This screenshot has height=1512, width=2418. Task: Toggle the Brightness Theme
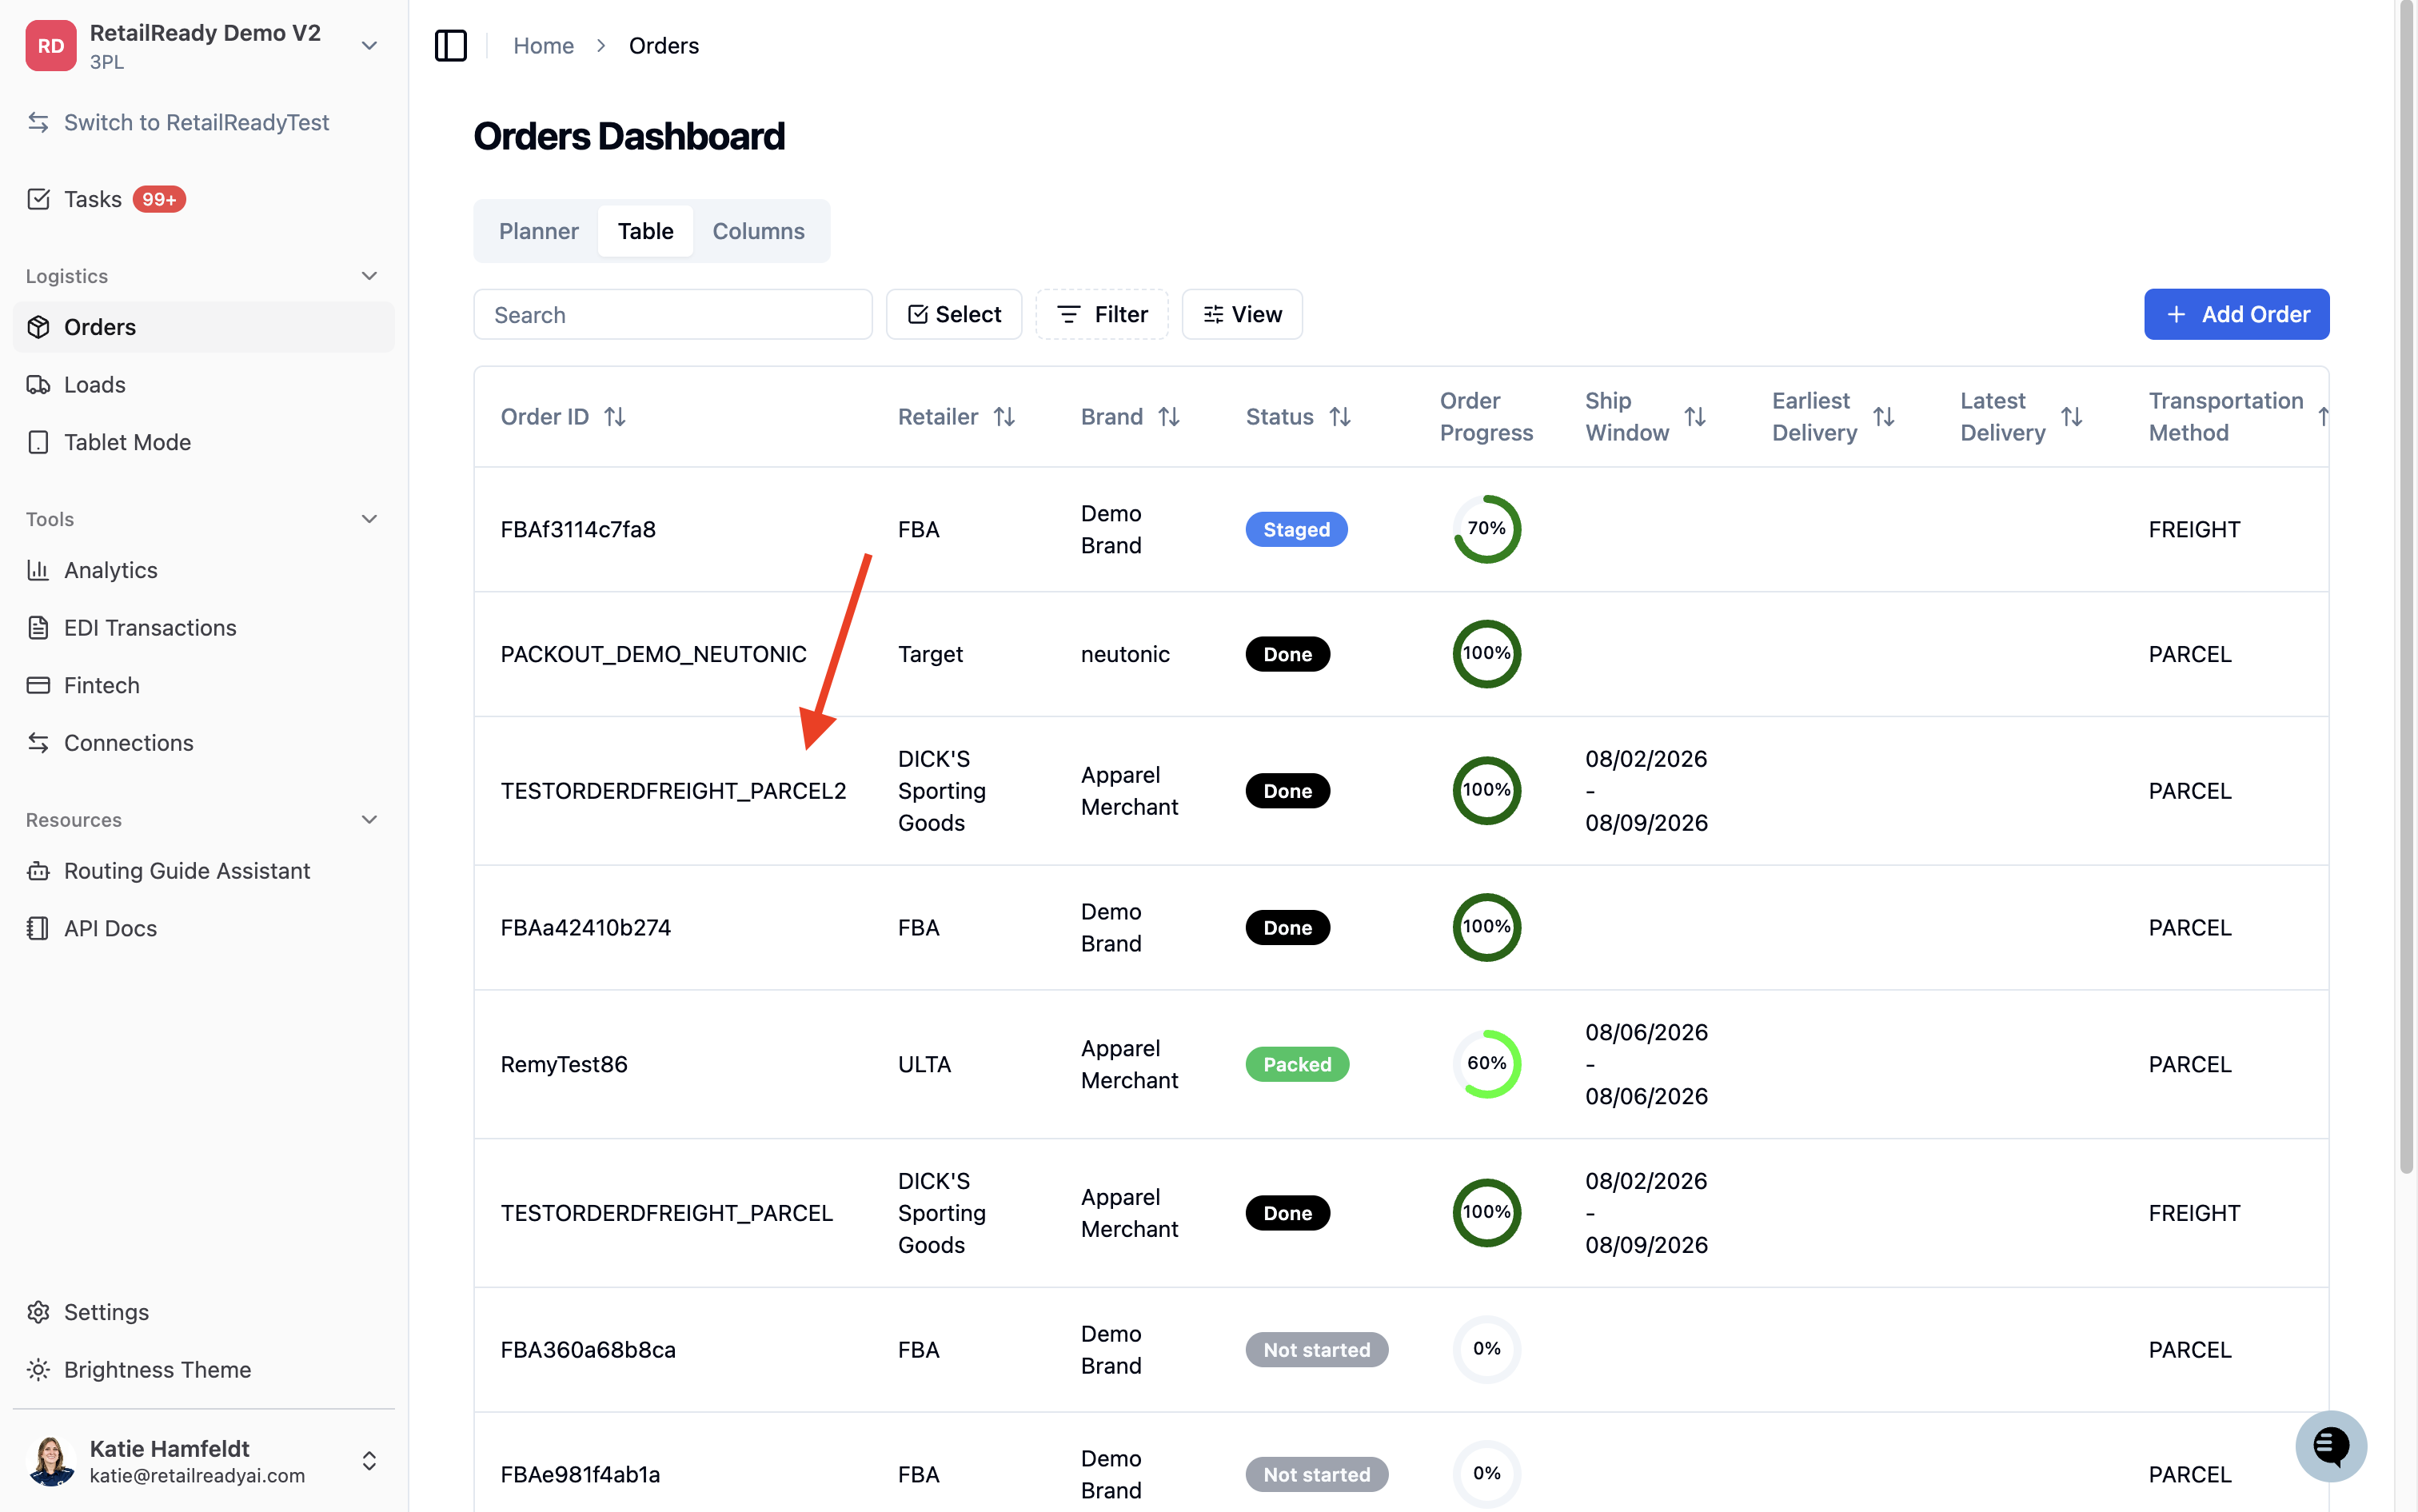click(203, 1370)
